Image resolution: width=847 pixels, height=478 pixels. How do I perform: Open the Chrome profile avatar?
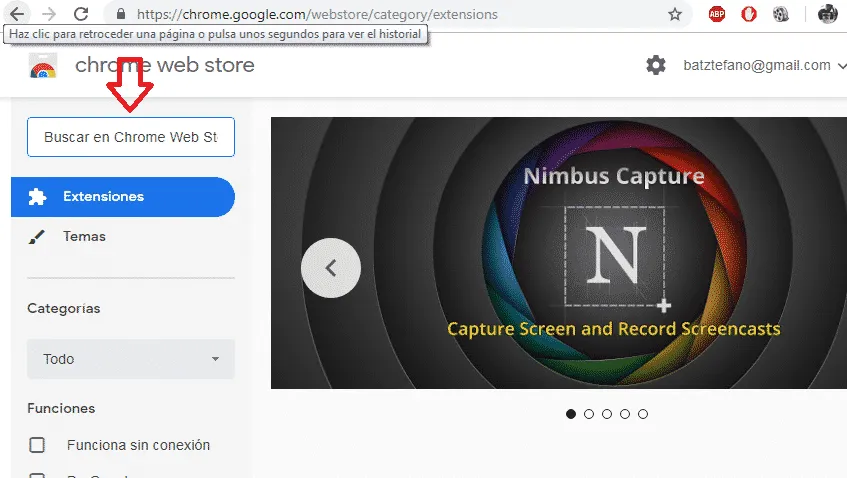[828, 14]
